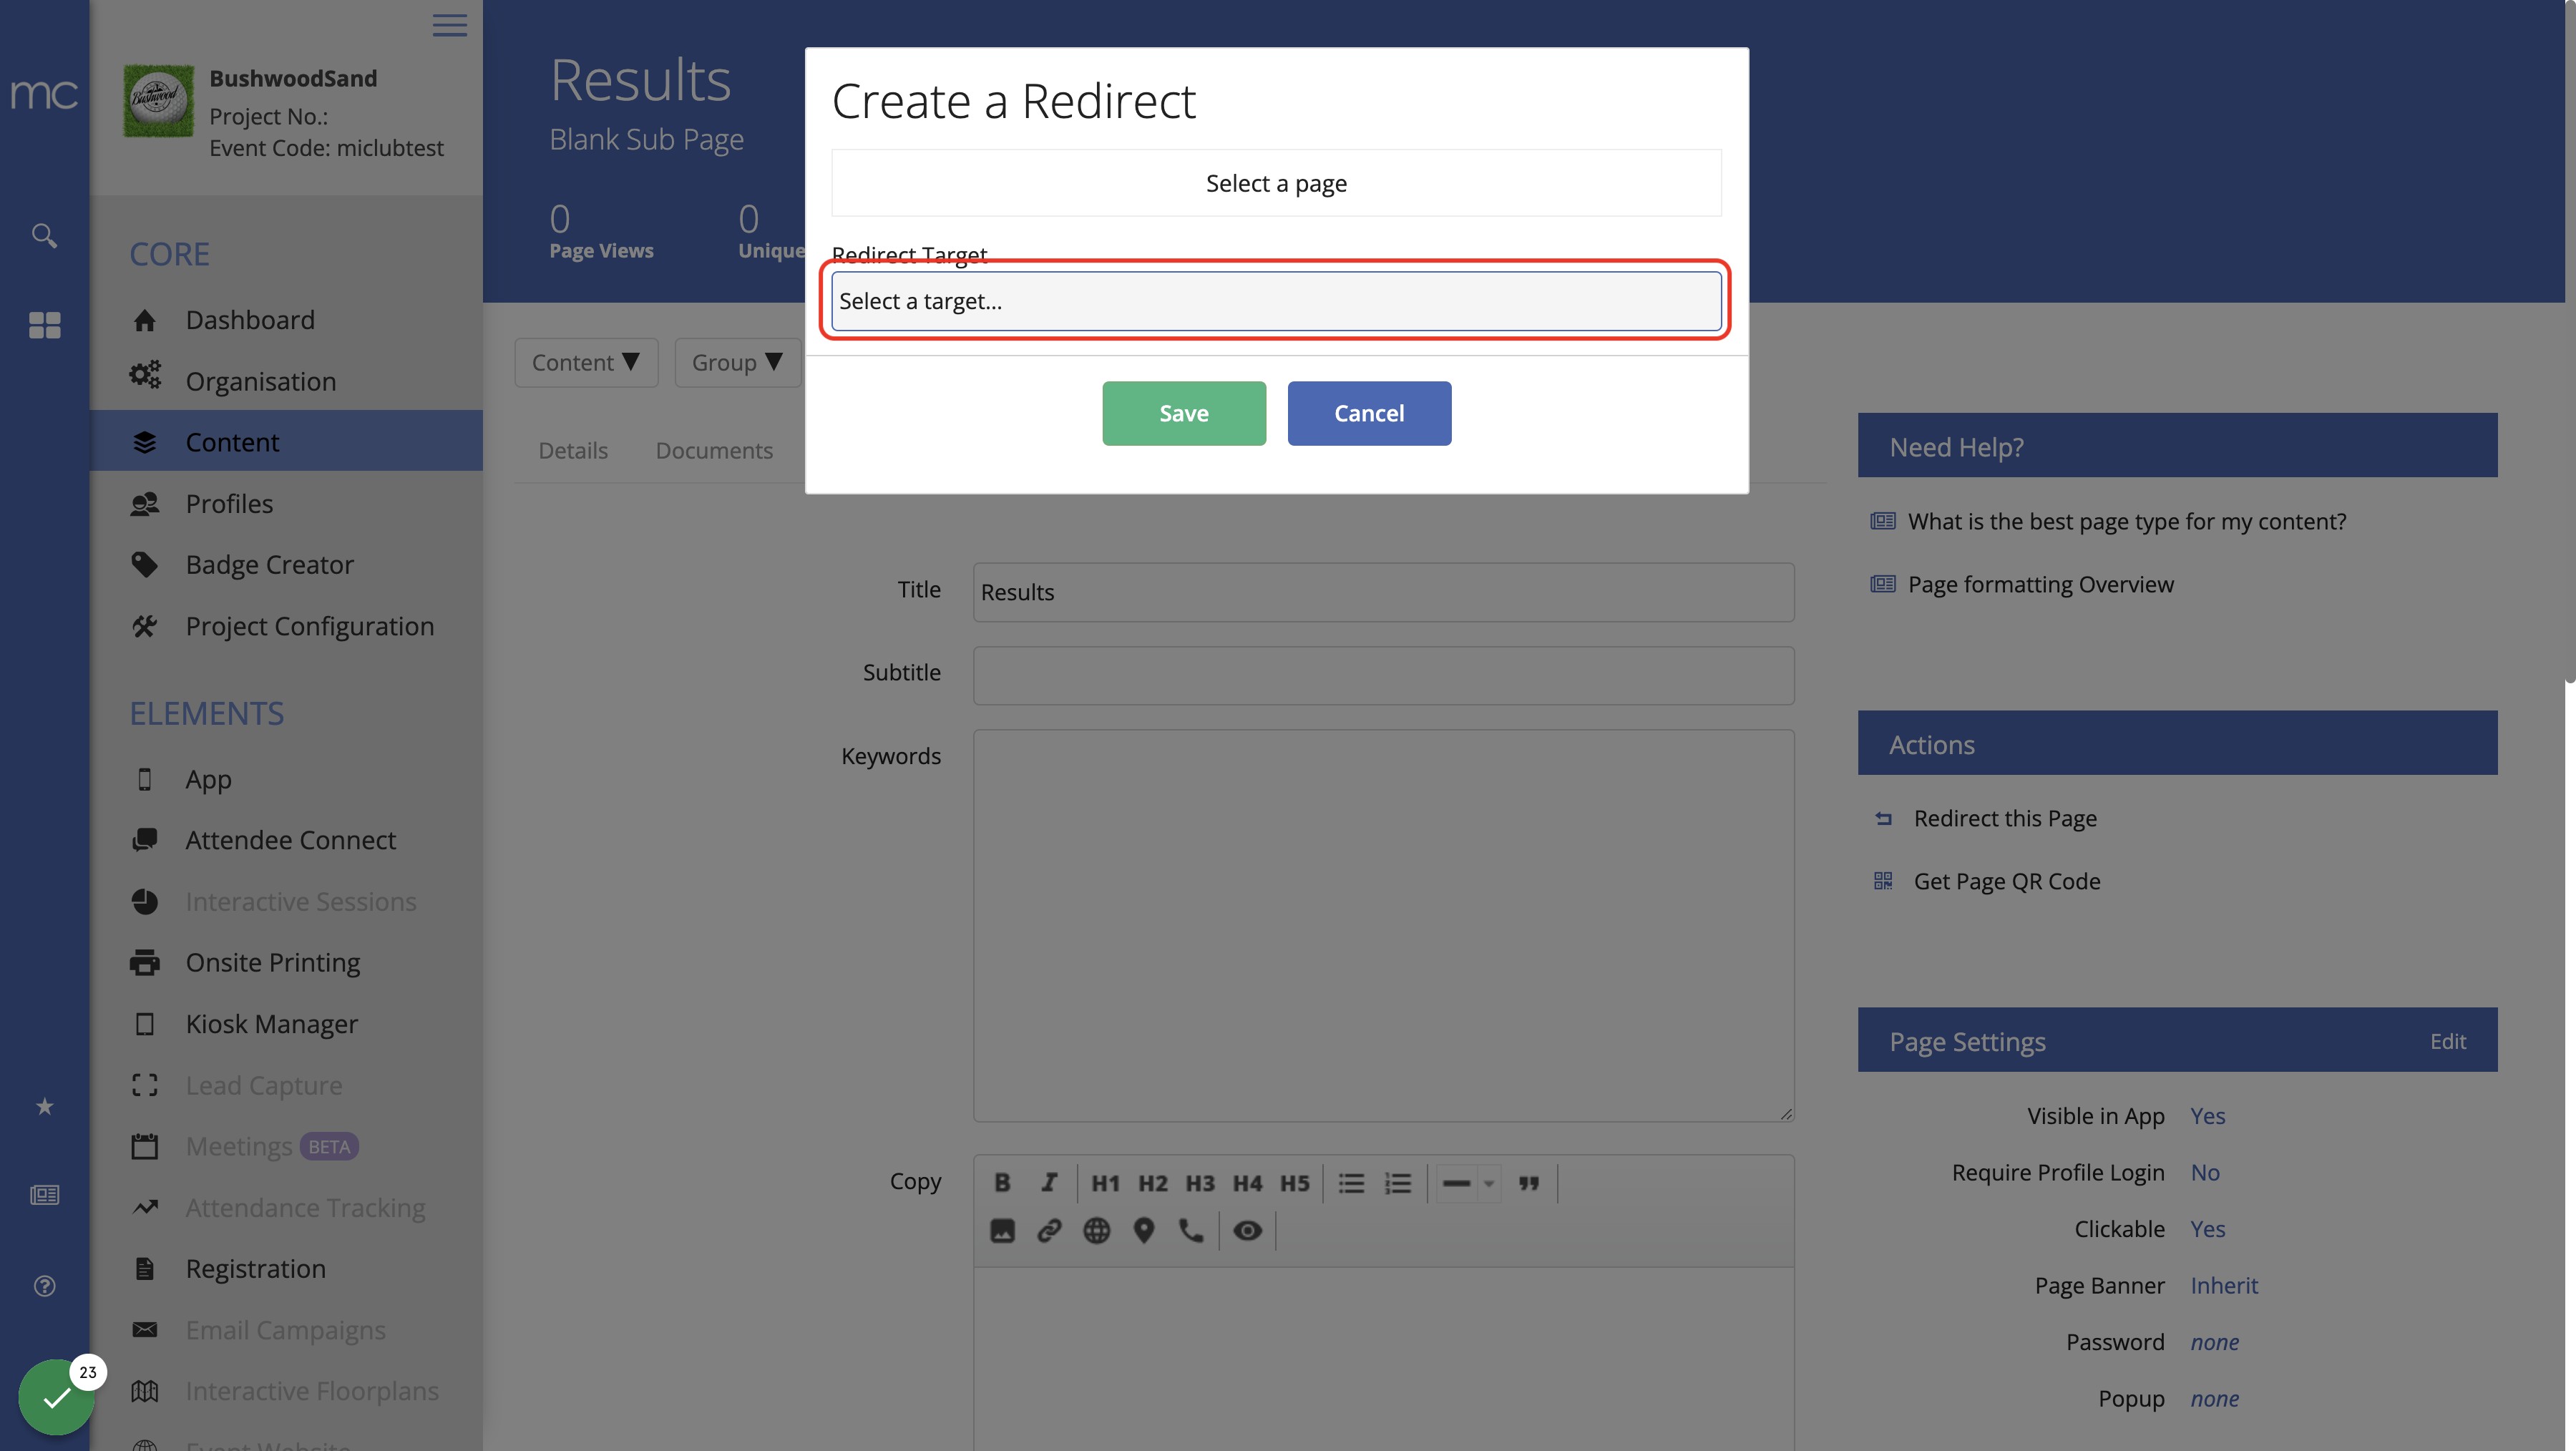Open the grid apps icon in left rail

pyautogui.click(x=44, y=325)
